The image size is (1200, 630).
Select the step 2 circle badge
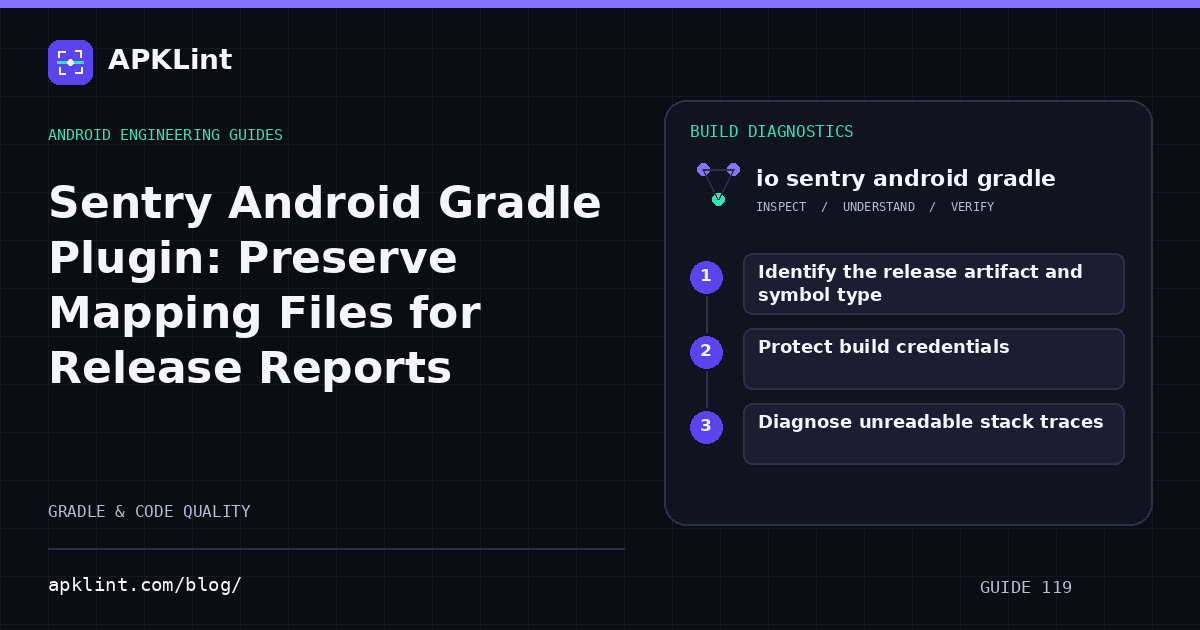pyautogui.click(x=706, y=352)
